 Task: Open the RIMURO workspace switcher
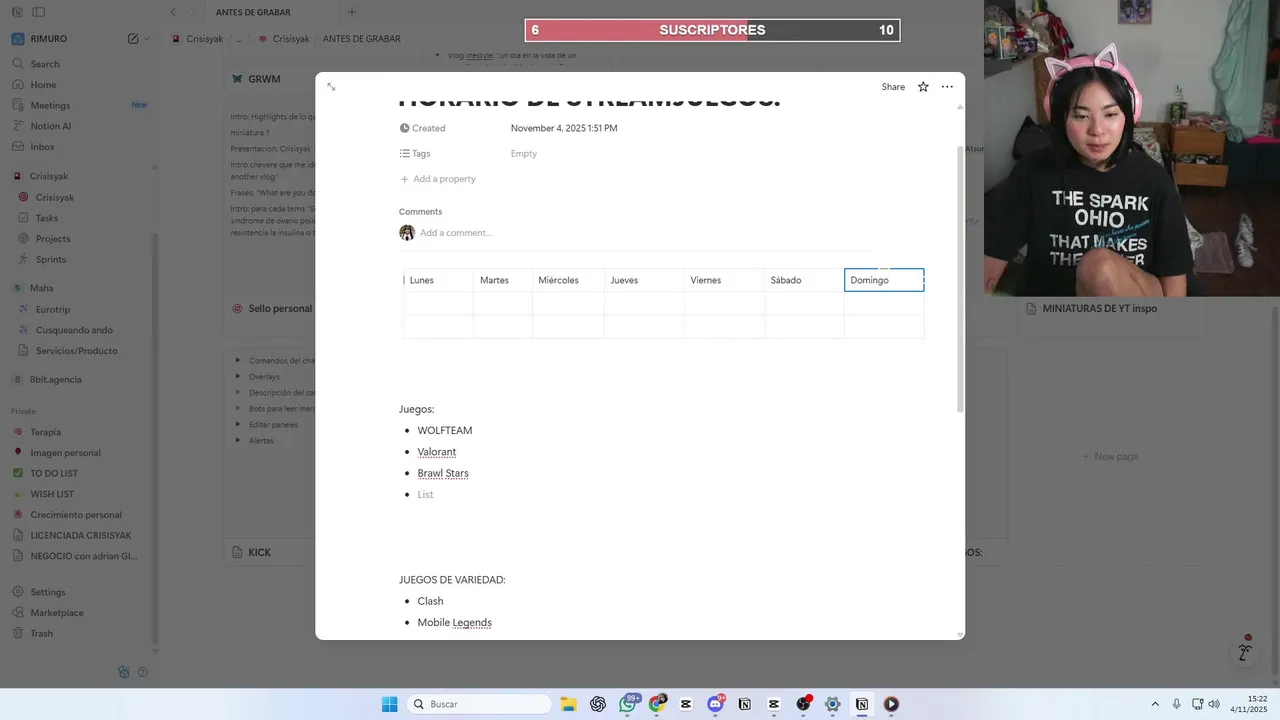tap(48, 39)
